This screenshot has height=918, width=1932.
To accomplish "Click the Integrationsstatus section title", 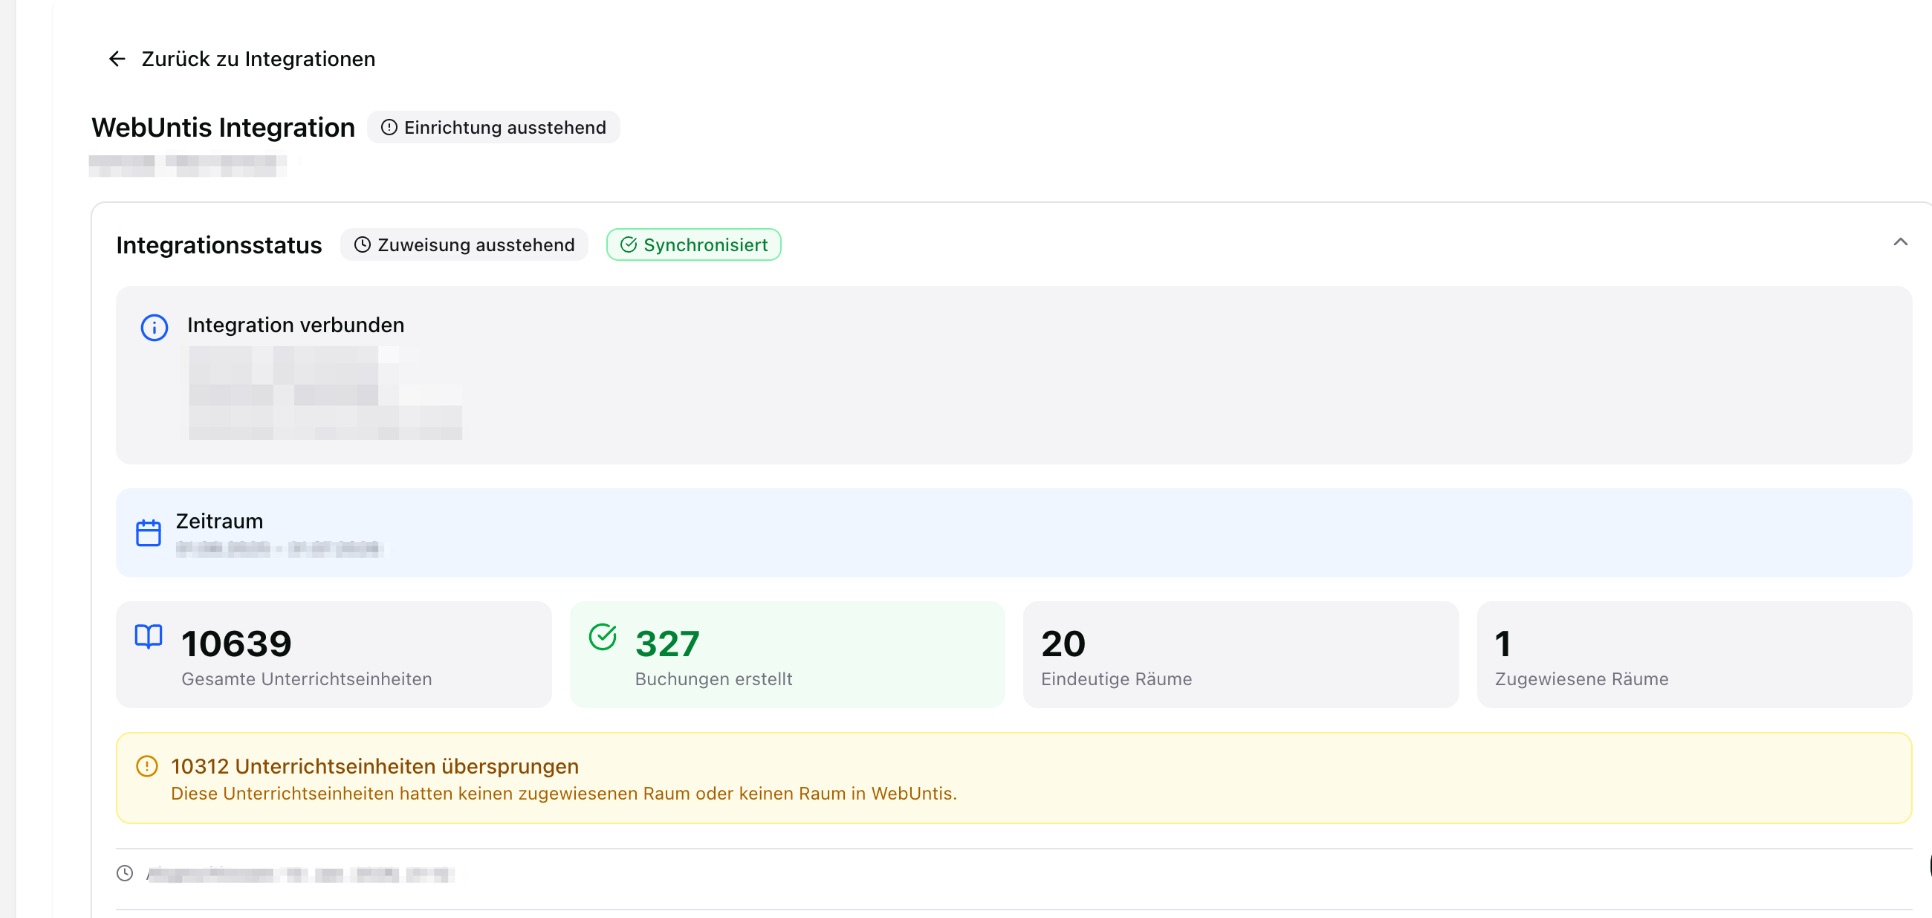I will pyautogui.click(x=219, y=246).
